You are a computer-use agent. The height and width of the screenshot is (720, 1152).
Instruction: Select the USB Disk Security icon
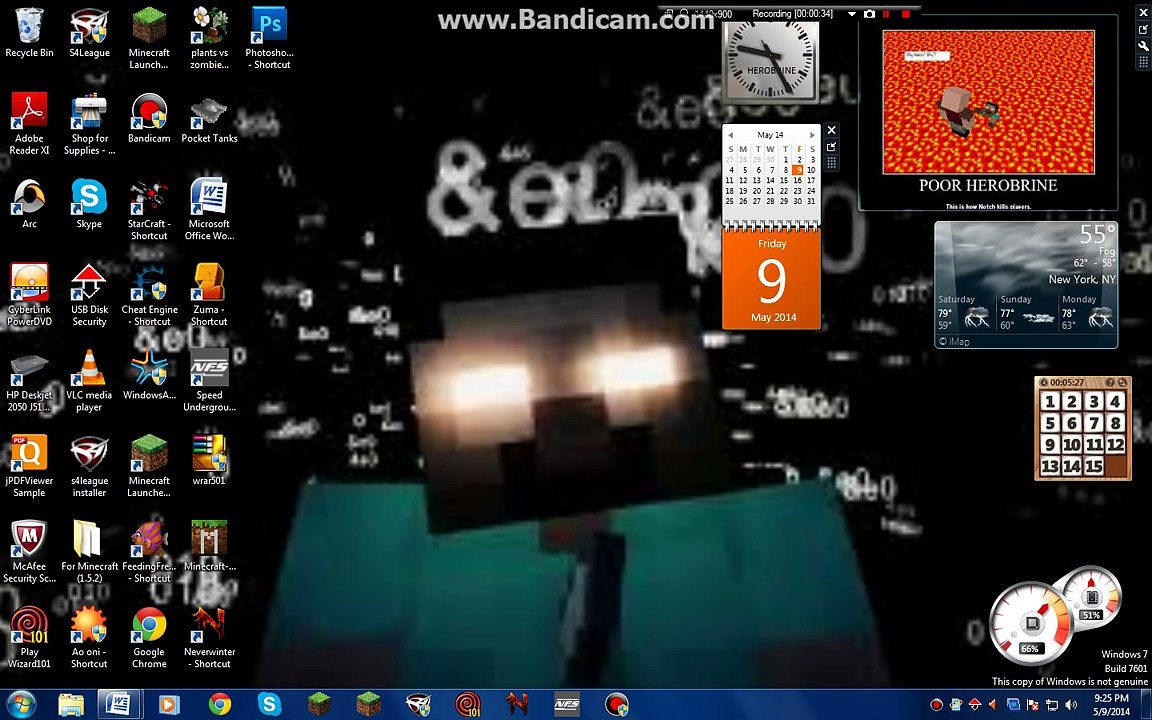(x=89, y=295)
